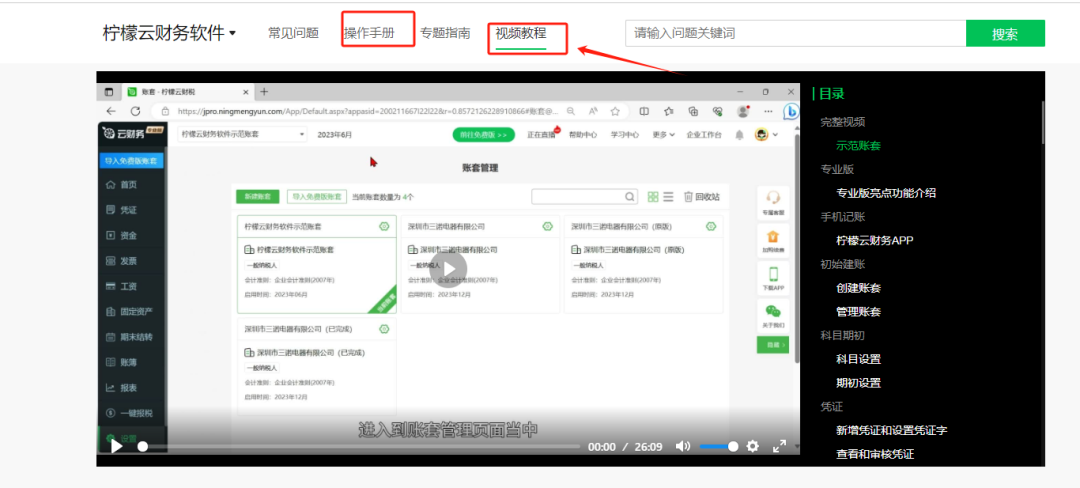The image size is (1080, 488).
Task: Click 更多 dropdown in video header
Action: click(x=664, y=135)
